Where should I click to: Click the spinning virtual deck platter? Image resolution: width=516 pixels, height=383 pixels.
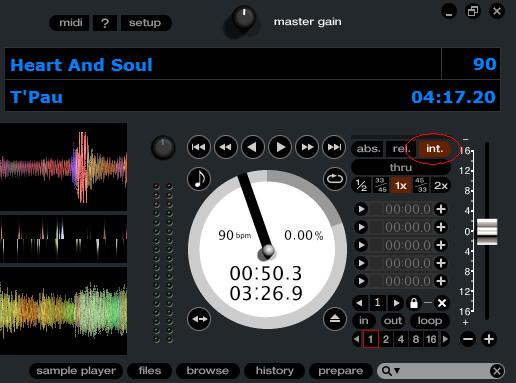tap(267, 249)
